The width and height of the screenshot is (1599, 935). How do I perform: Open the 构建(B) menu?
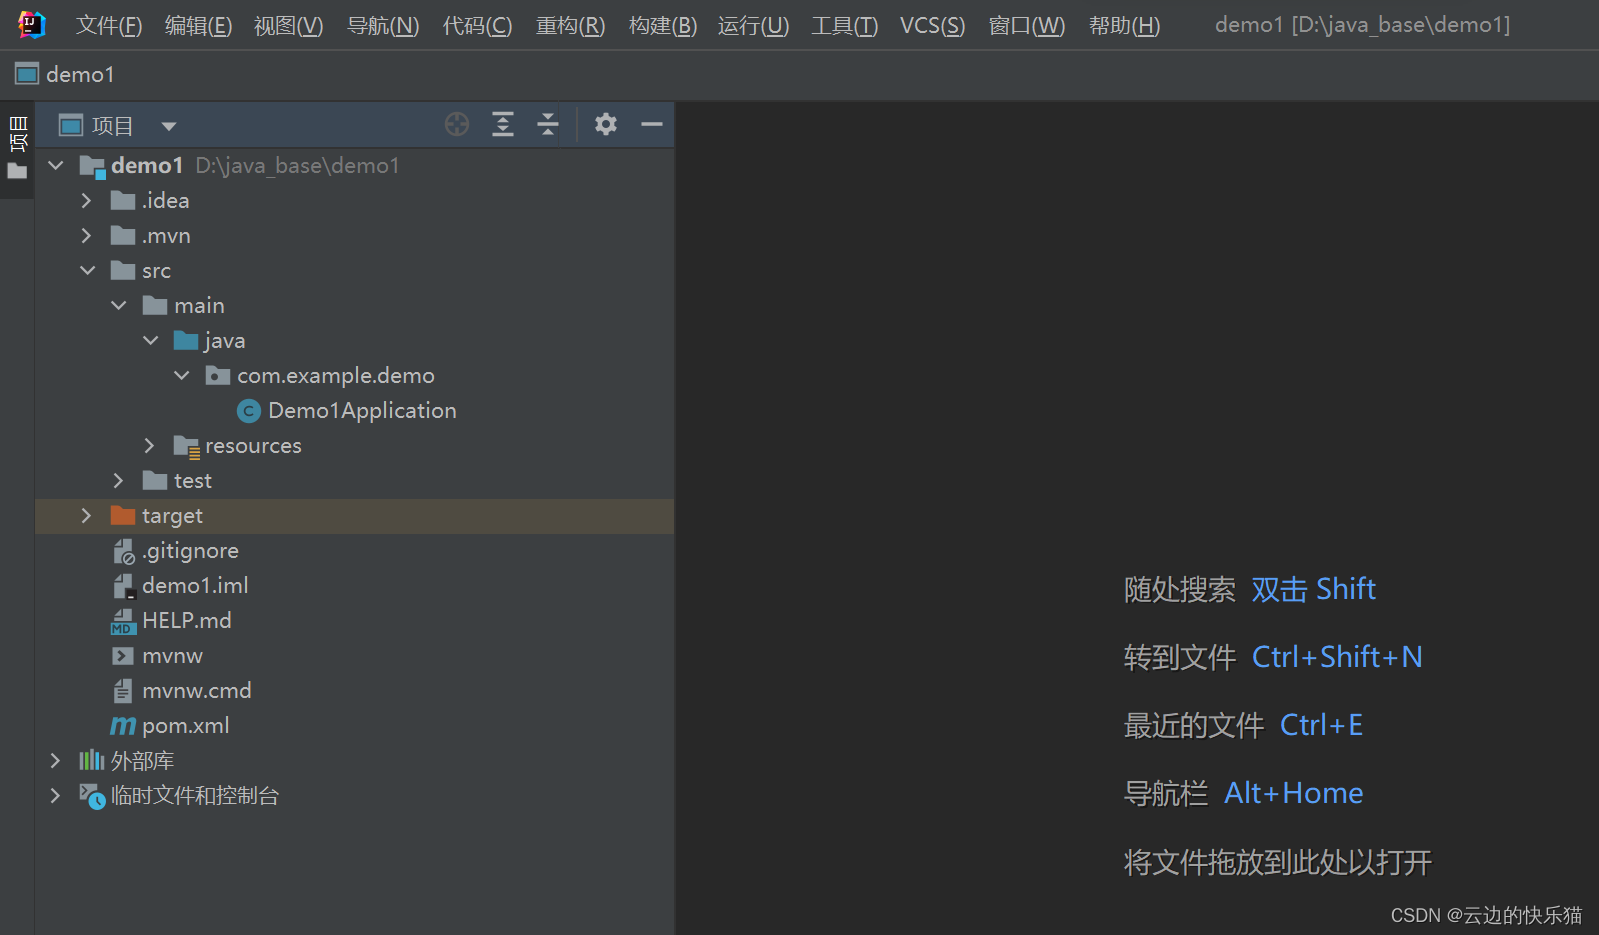(x=663, y=25)
